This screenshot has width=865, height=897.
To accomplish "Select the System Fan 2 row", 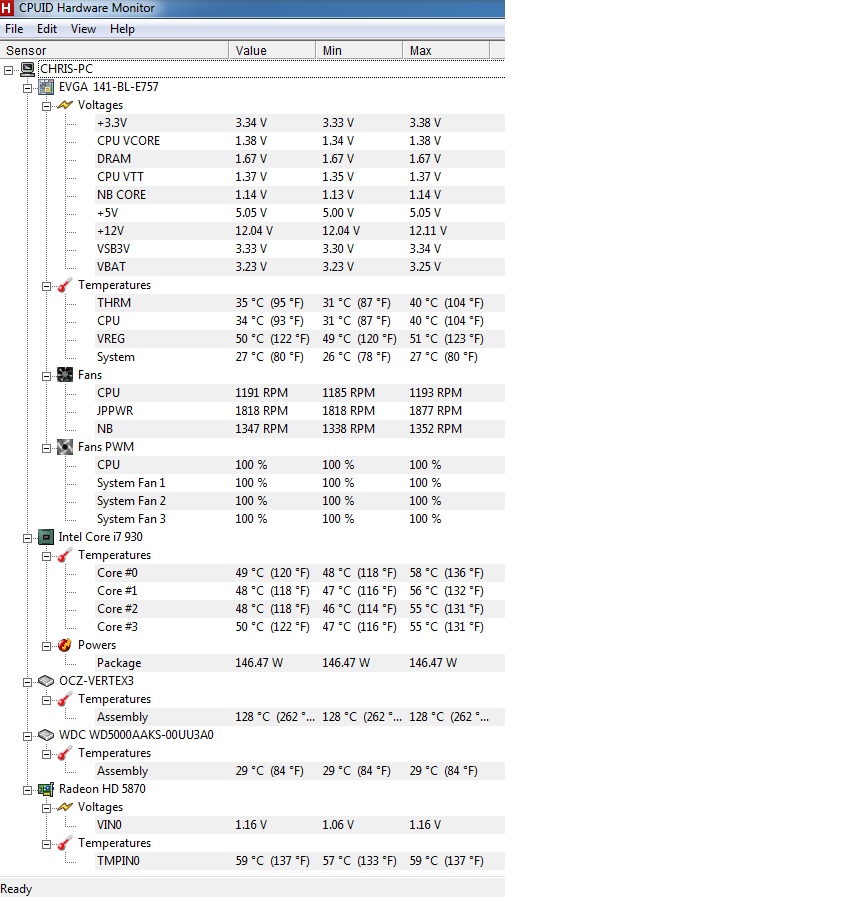I will 300,501.
